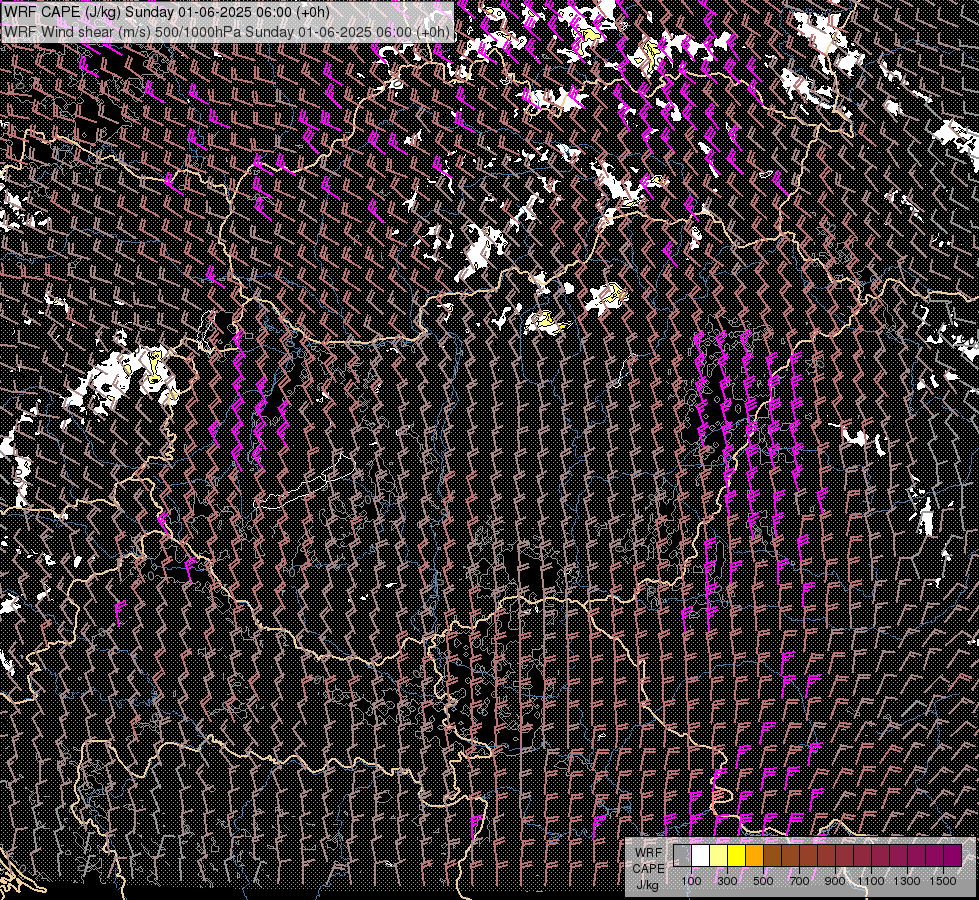979x900 pixels.
Task: Select the white CAPE legend swatch
Action: (x=701, y=855)
